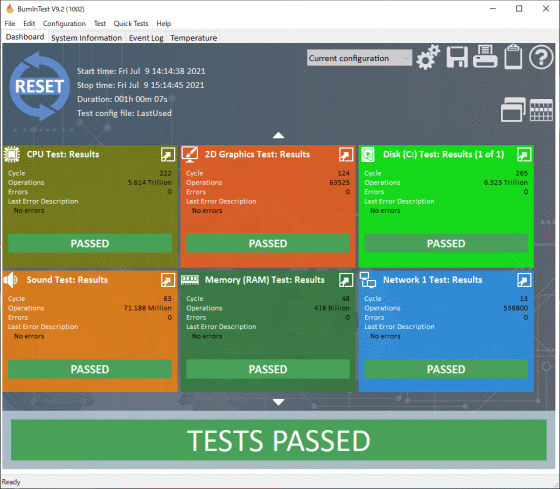
Task: Switch to Temperature tab
Action: tap(194, 38)
